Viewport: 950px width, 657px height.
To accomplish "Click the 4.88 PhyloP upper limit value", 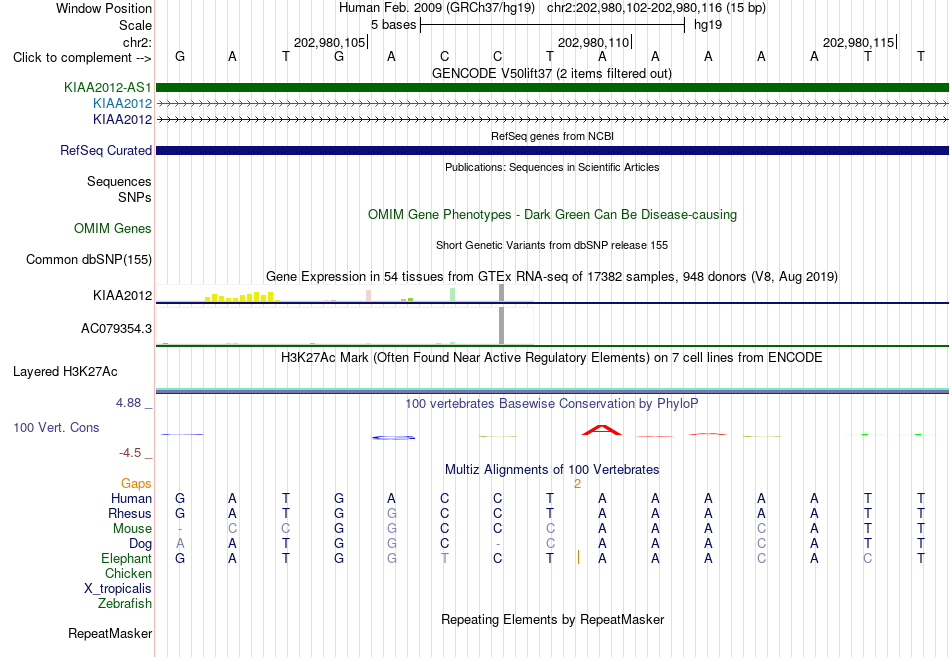I will pos(128,403).
